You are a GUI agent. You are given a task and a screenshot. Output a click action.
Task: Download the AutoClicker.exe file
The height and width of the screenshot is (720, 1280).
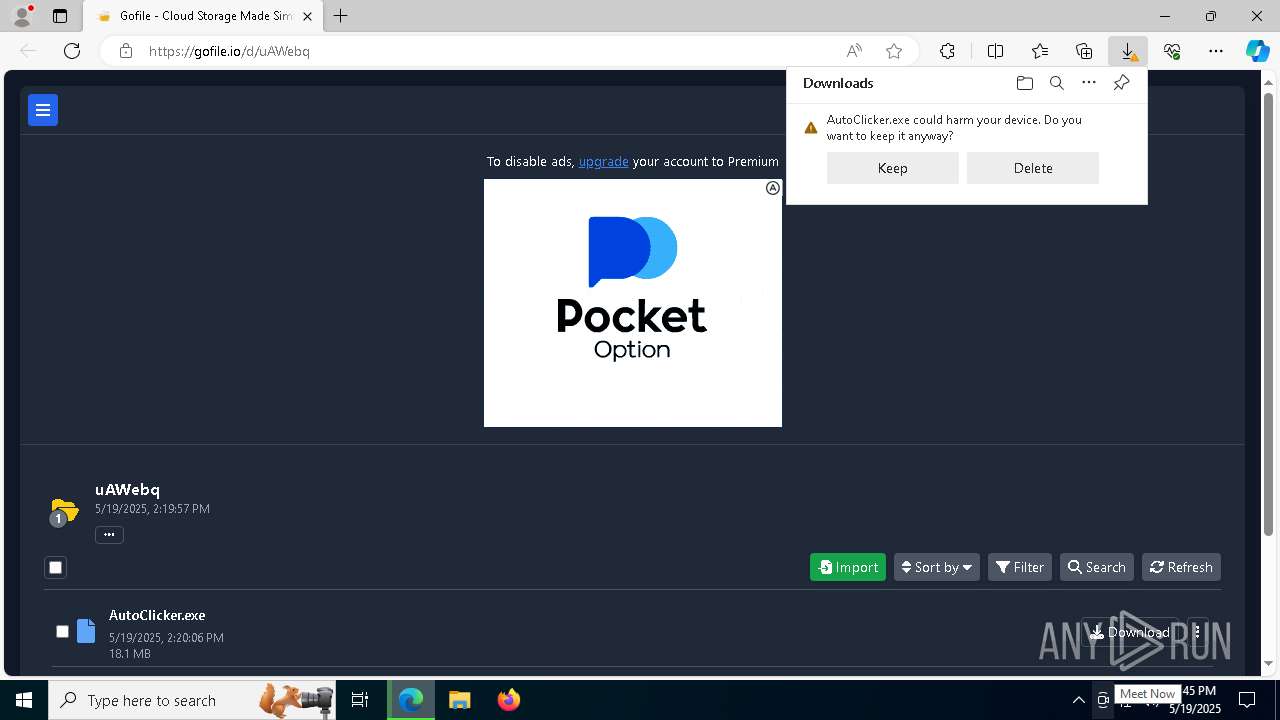tap(1130, 632)
